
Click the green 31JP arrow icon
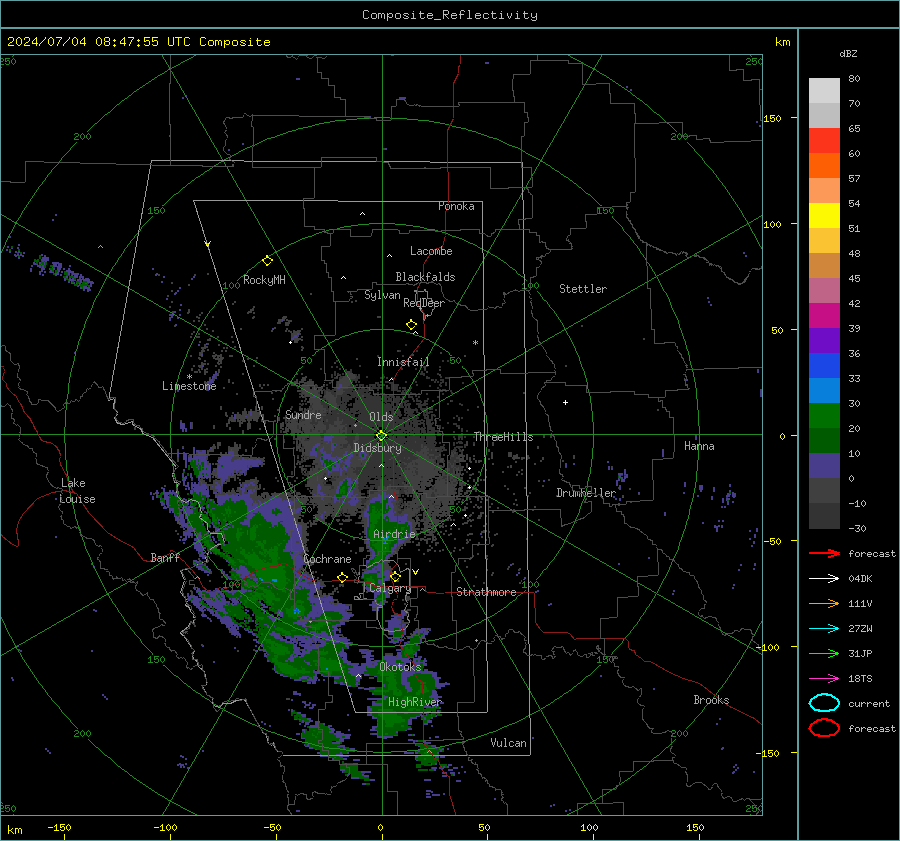824,653
